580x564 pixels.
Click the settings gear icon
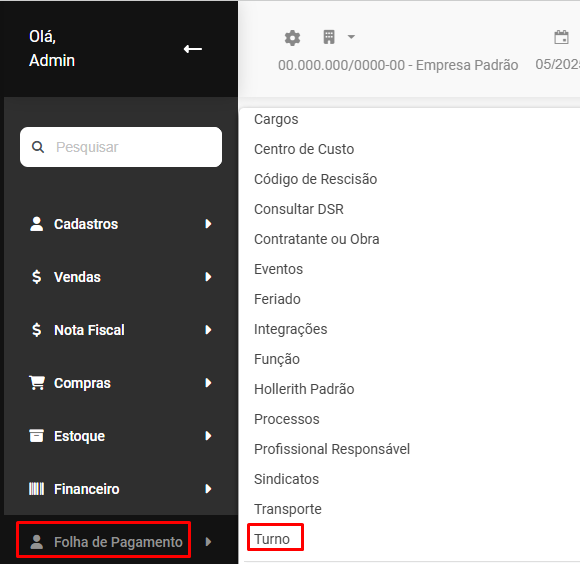pyautogui.click(x=292, y=38)
